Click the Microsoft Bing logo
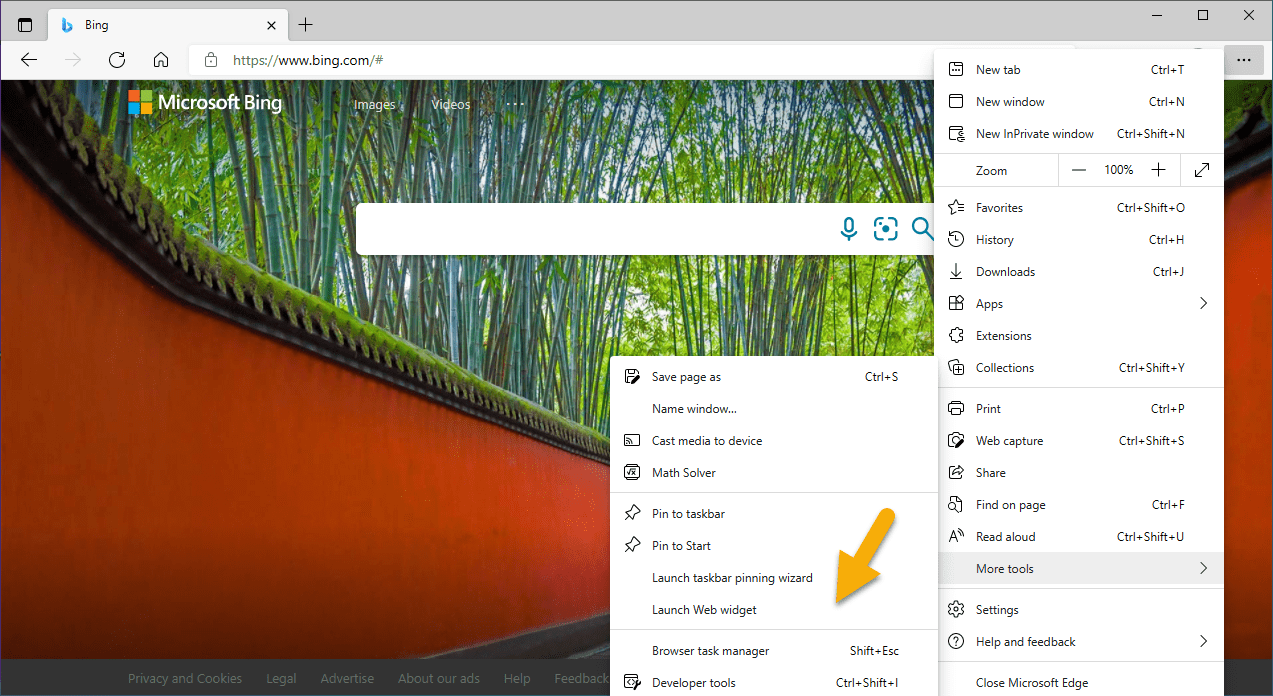Image resolution: width=1273 pixels, height=696 pixels. point(204,102)
